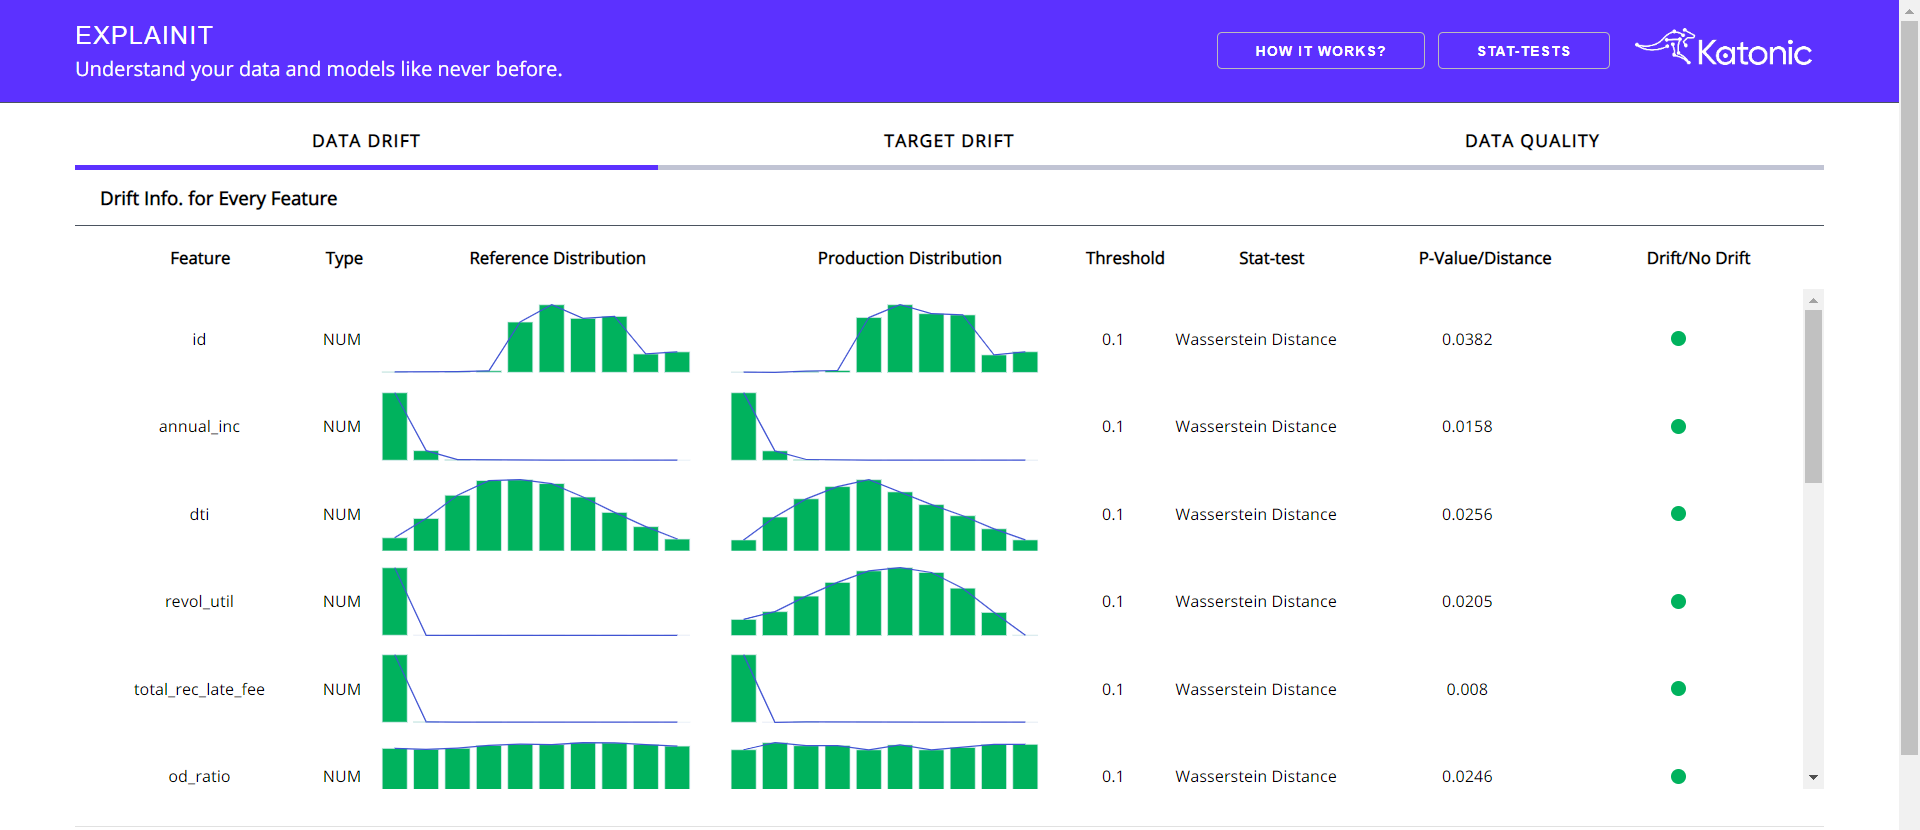The image size is (1920, 830).
Task: Click the annual_inc green drift indicator dot
Action: pos(1678,427)
